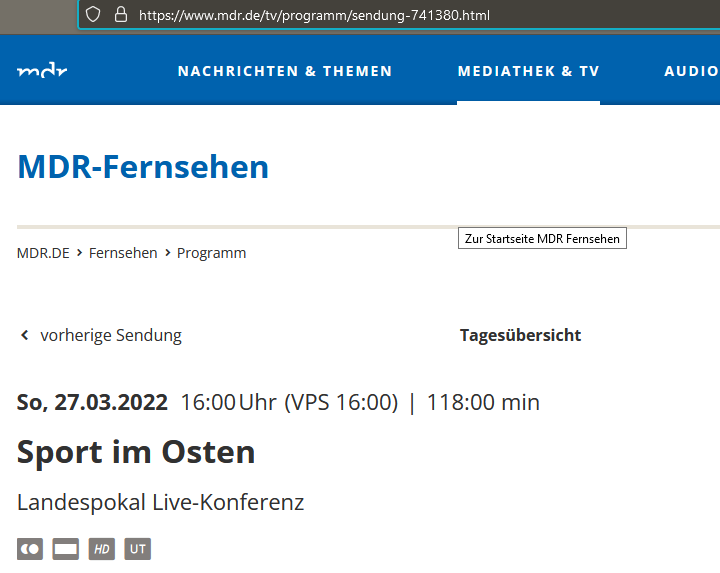Click the left chevron before vorherige Sendung
This screenshot has height=573, width=720.
point(25,336)
